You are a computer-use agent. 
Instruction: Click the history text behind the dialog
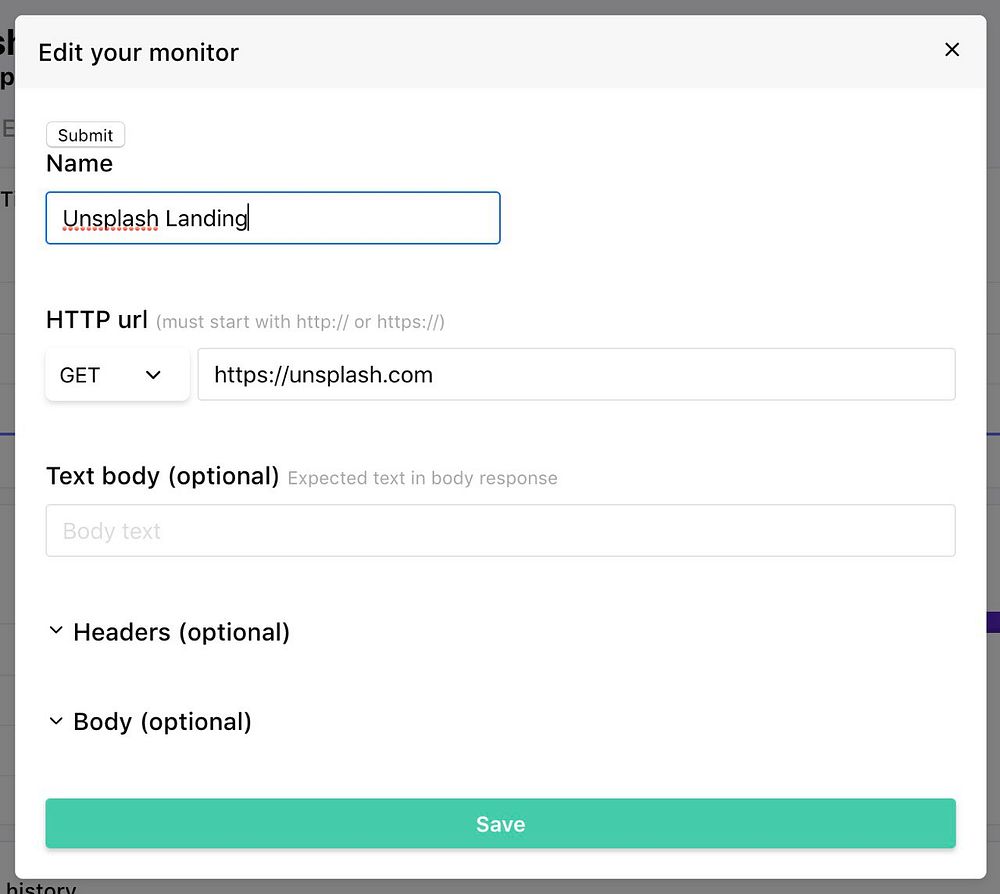pyautogui.click(x=47, y=888)
